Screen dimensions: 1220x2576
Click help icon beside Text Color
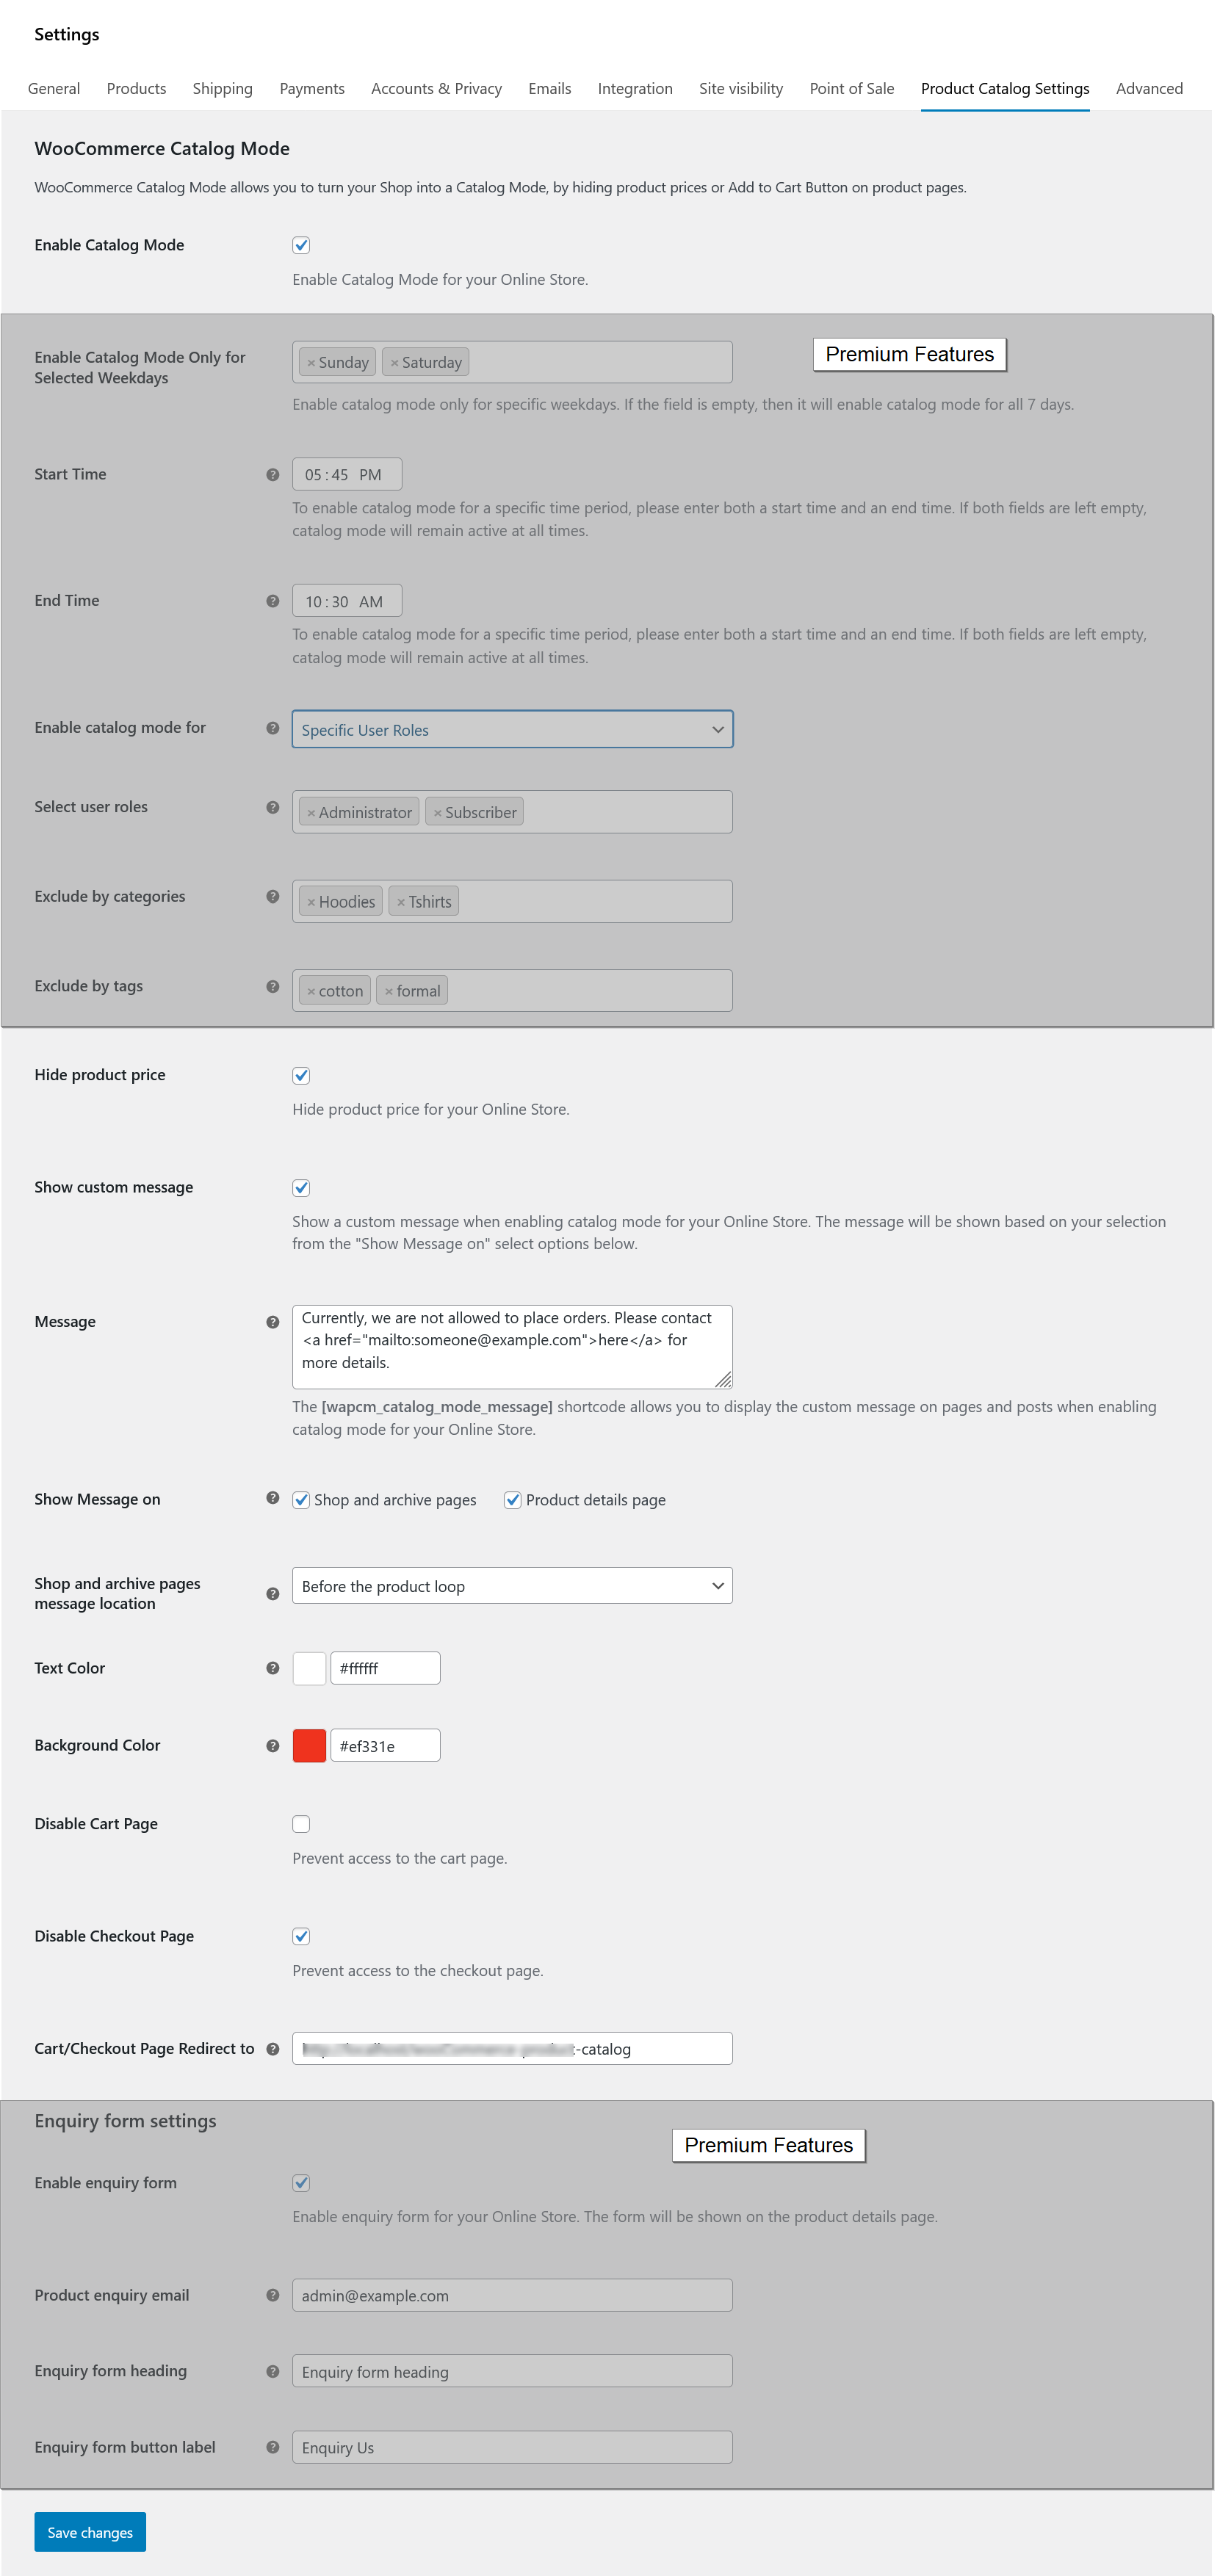coord(272,1668)
